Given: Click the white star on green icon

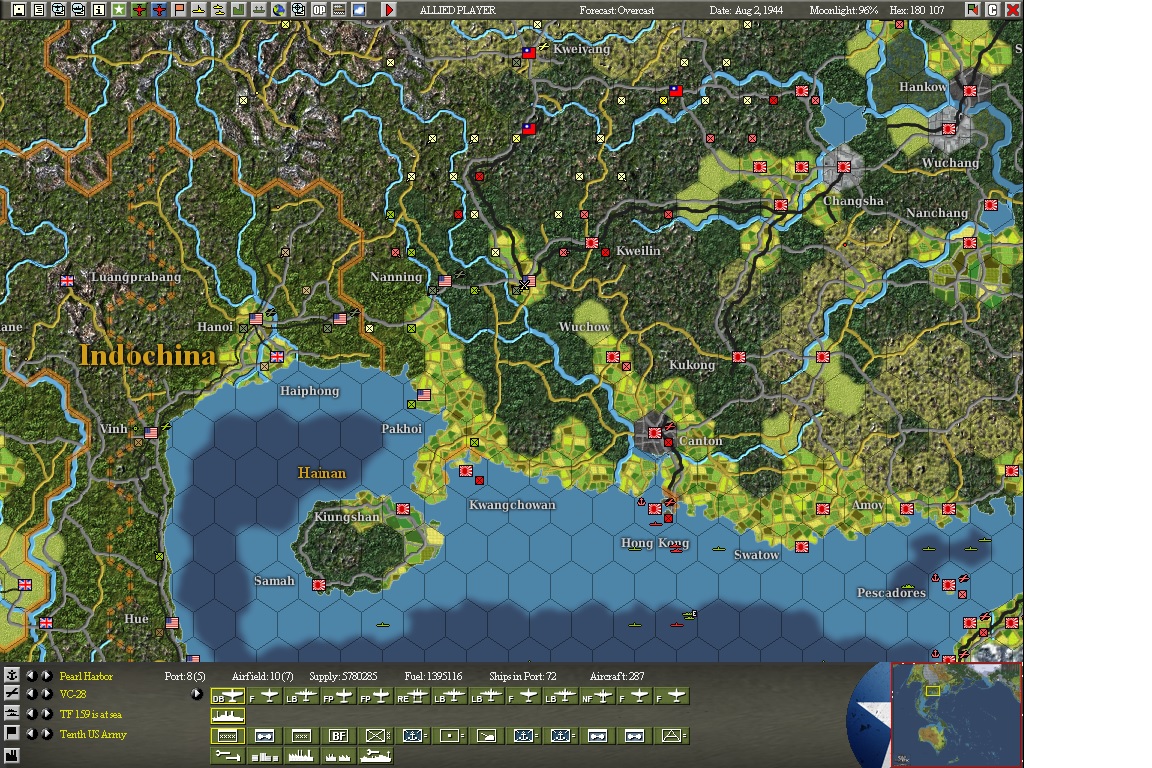Looking at the screenshot, I should tap(119, 10).
